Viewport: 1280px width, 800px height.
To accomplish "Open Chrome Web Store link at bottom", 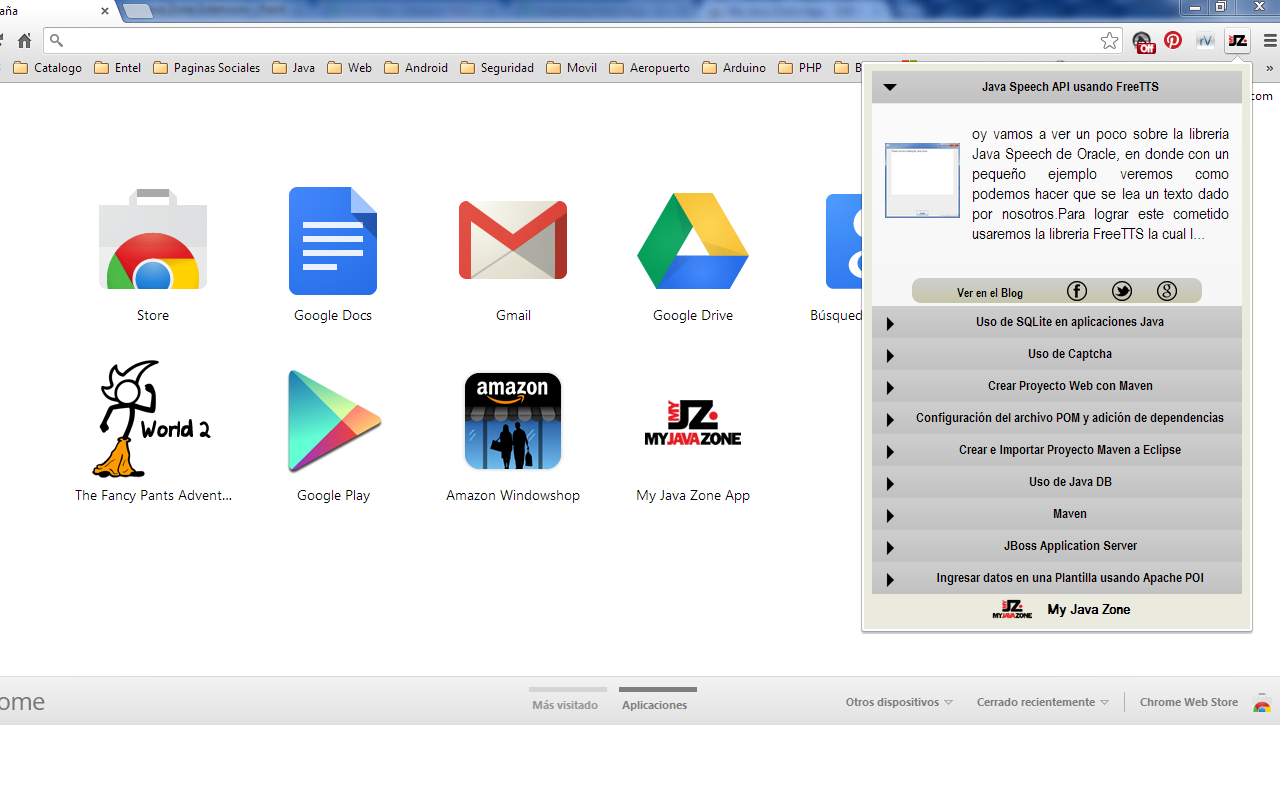I will pyautogui.click(x=1189, y=702).
